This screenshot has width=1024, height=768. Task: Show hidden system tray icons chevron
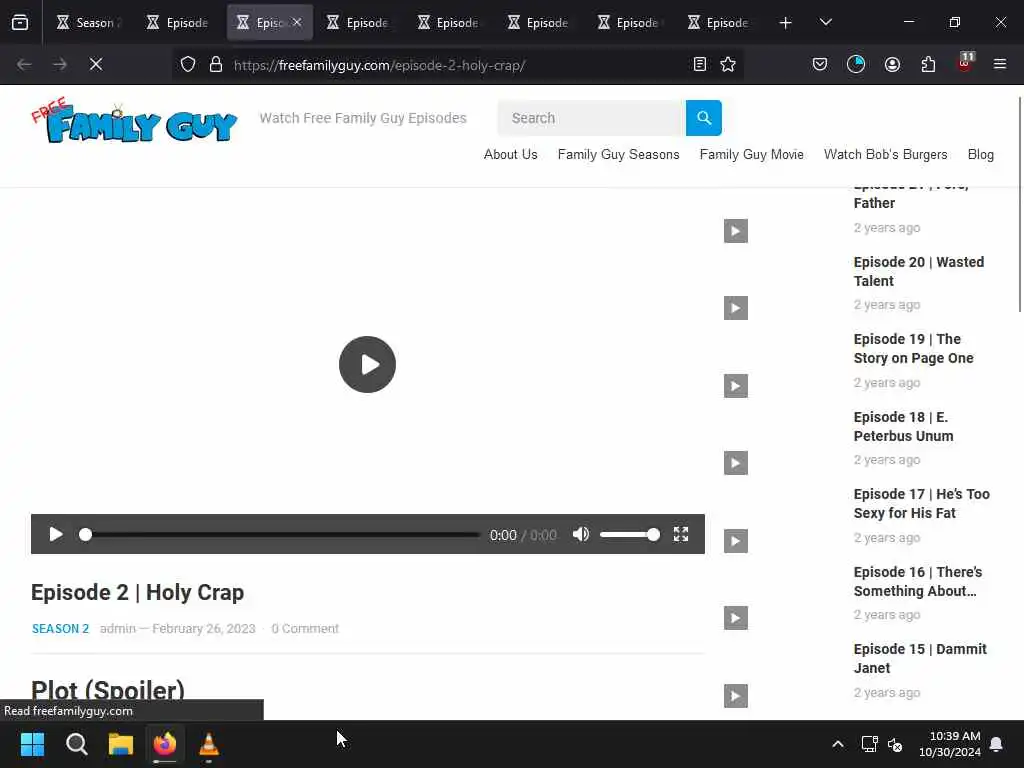coord(838,744)
